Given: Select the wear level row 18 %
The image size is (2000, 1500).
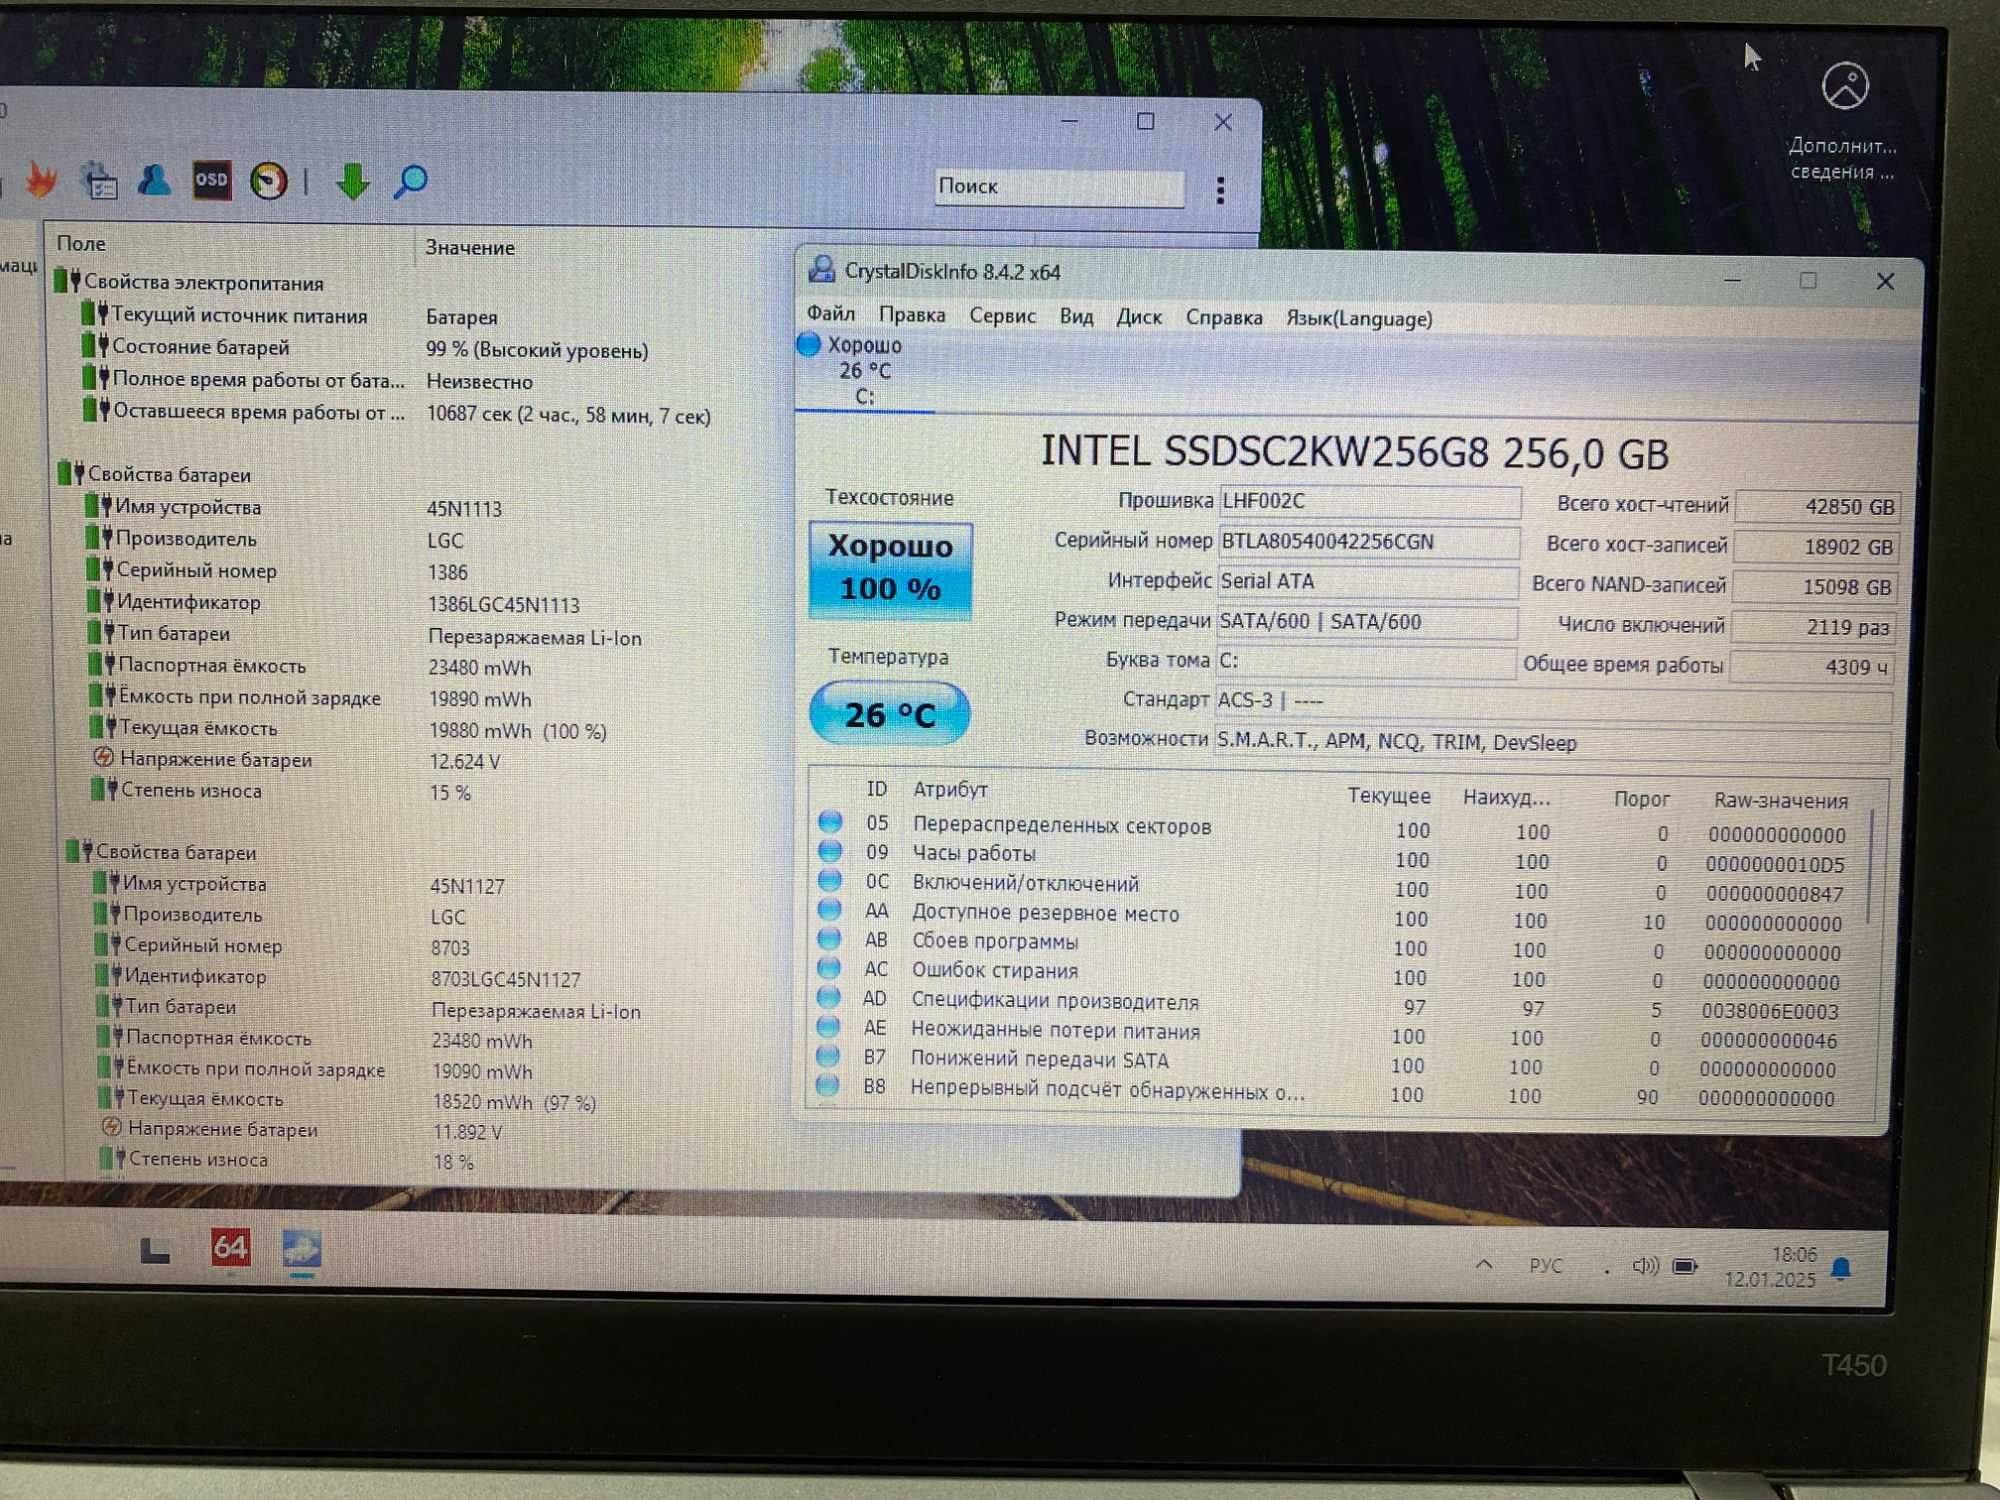Looking at the screenshot, I should click(x=288, y=1160).
